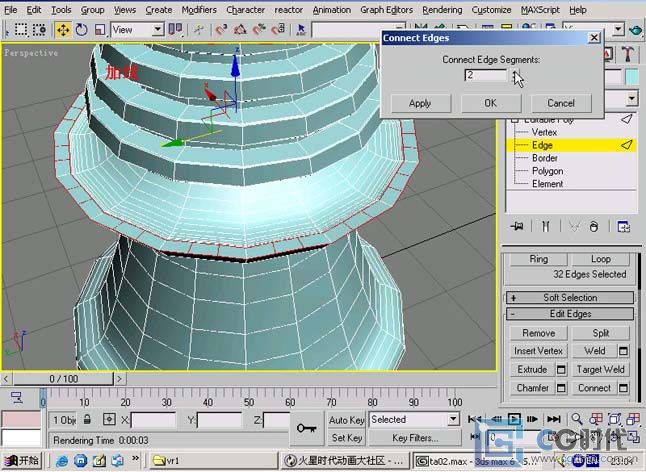Select the Rectangular Selection Region tool

[21, 30]
